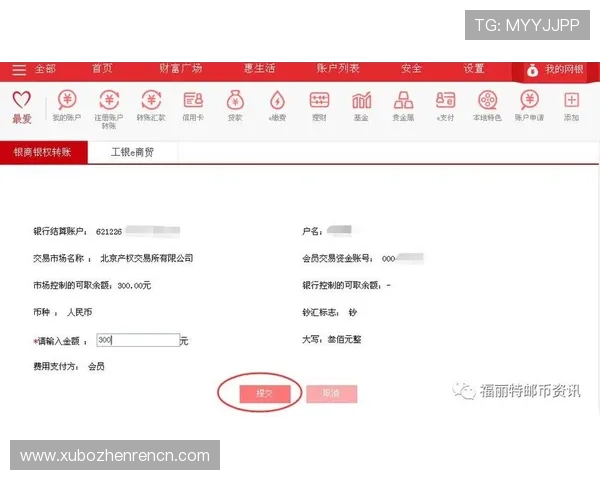Click the 添加 add shortcut icon
The width and height of the screenshot is (600, 480).
[x=571, y=100]
